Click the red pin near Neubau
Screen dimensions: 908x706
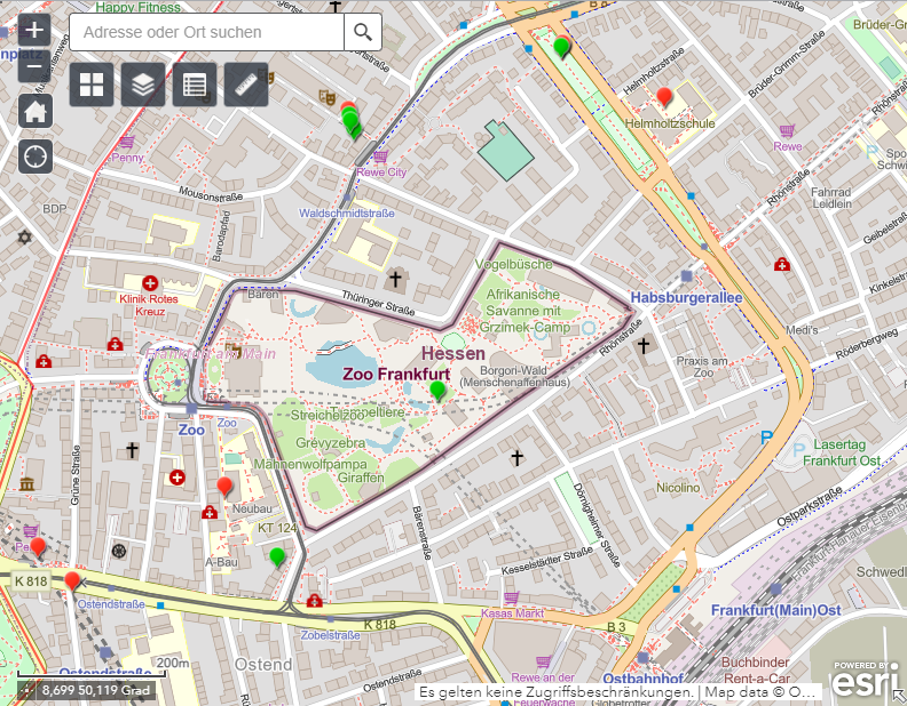[225, 486]
